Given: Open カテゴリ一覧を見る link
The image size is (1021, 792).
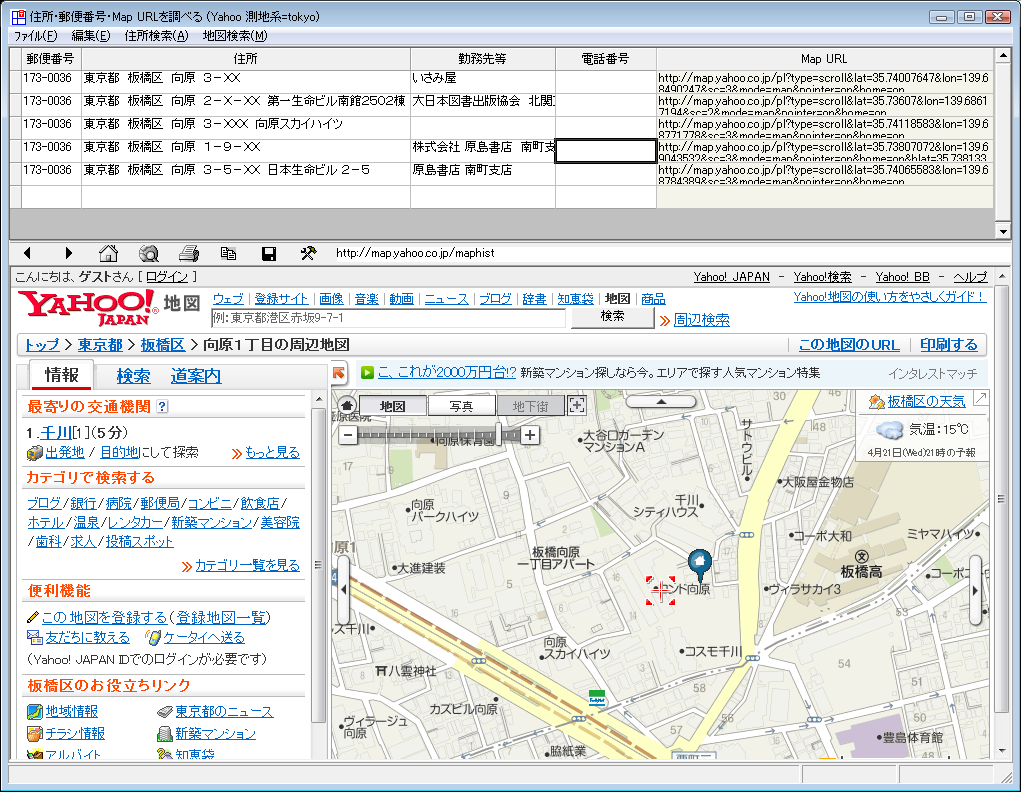Looking at the screenshot, I should [x=247, y=565].
